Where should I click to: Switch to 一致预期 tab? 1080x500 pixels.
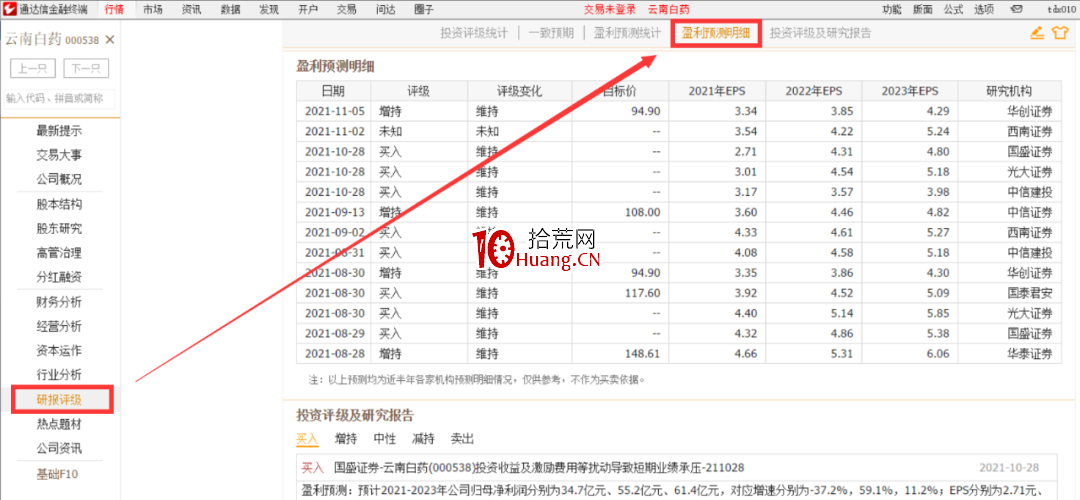click(550, 32)
